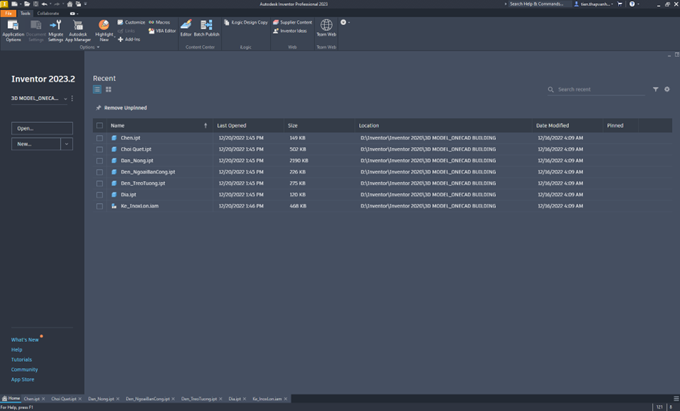
Task: Check the box beside Dan_Nong.ipt
Action: tap(100, 161)
